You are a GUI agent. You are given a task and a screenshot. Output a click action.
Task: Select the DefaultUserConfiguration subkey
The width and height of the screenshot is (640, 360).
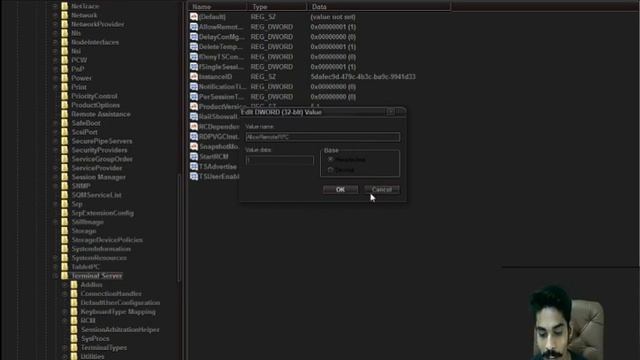(x=120, y=302)
